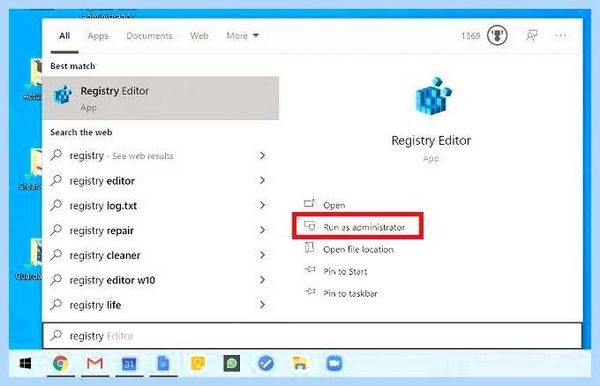This screenshot has height=386, width=600.
Task: Open the yellow sticky notes taskbar icon
Action: pos(197,363)
